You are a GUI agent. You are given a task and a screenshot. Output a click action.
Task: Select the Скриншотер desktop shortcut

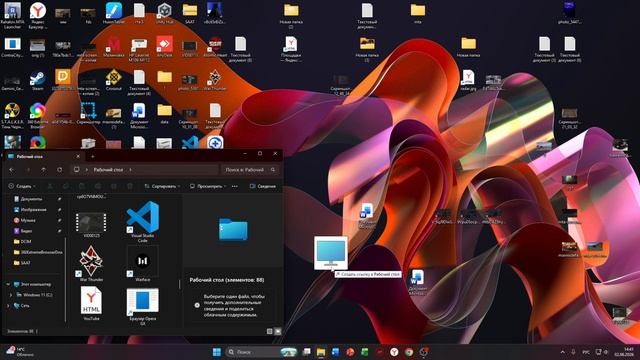pos(88,113)
